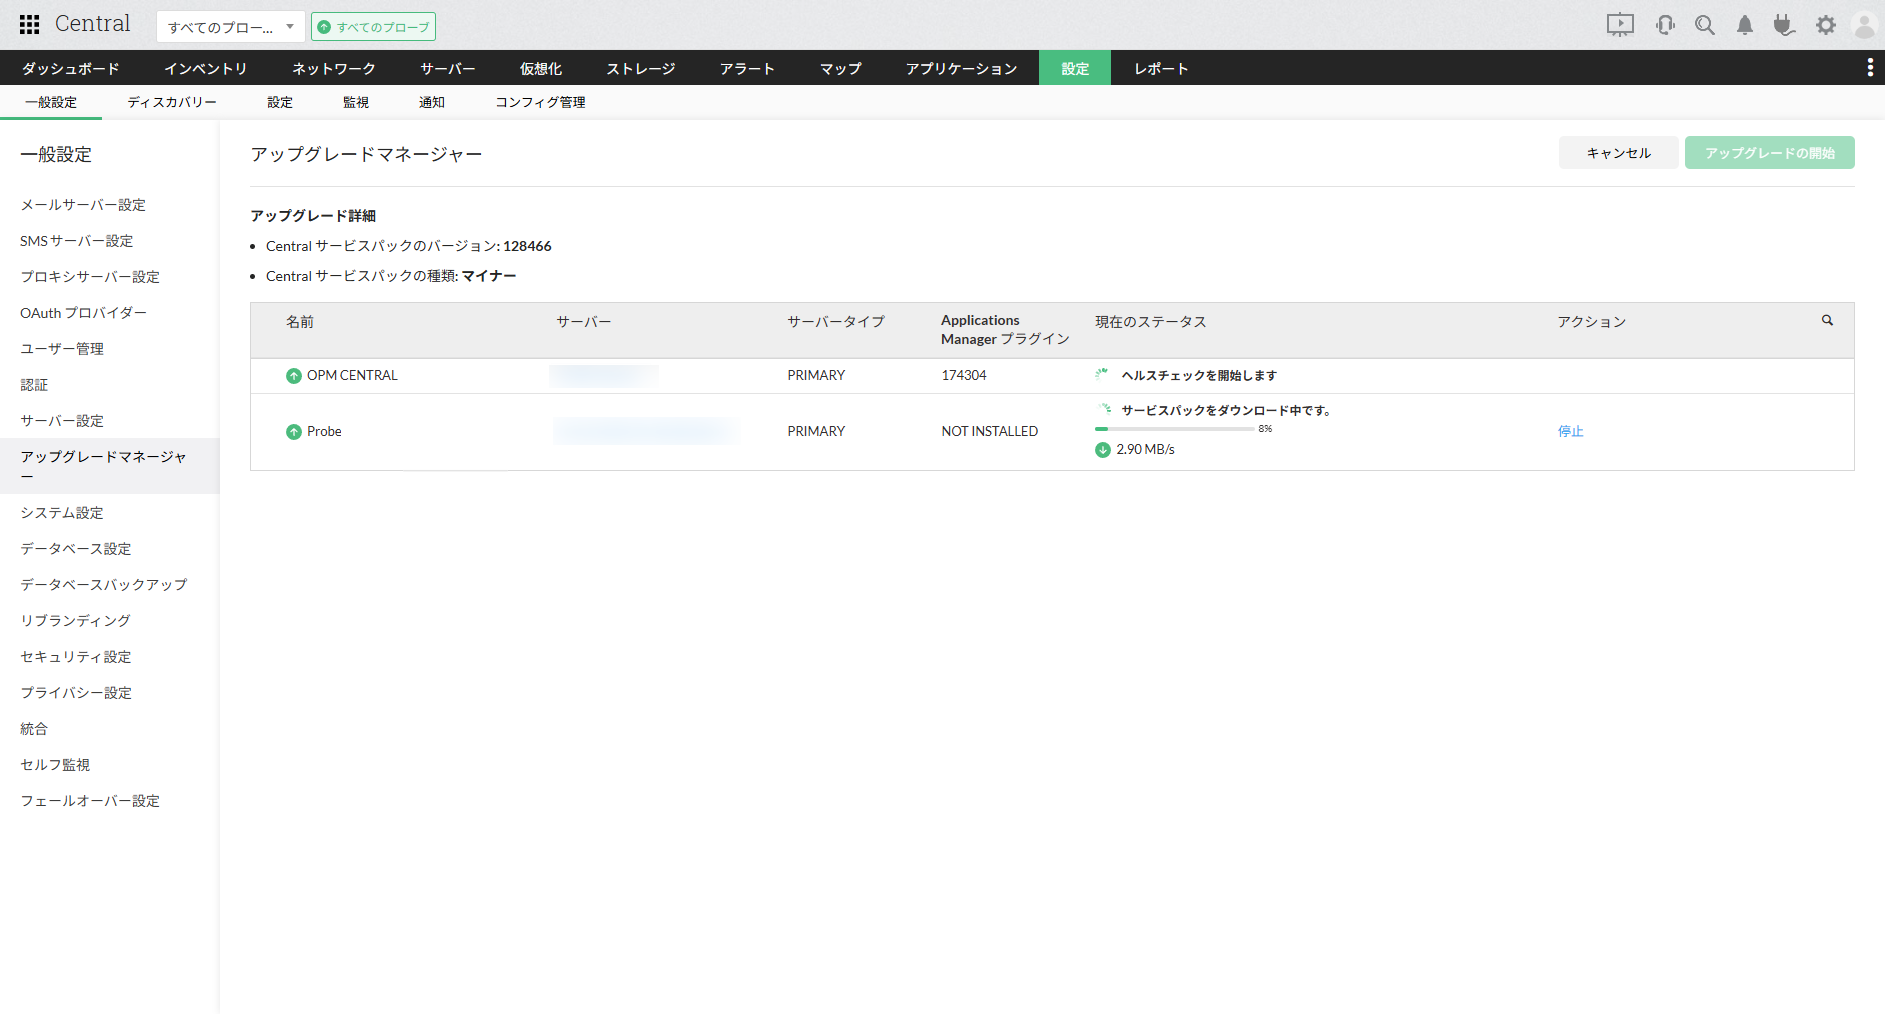Open the 仮想化 menu
Image resolution: width=1885 pixels, height=1014 pixels.
click(x=541, y=68)
